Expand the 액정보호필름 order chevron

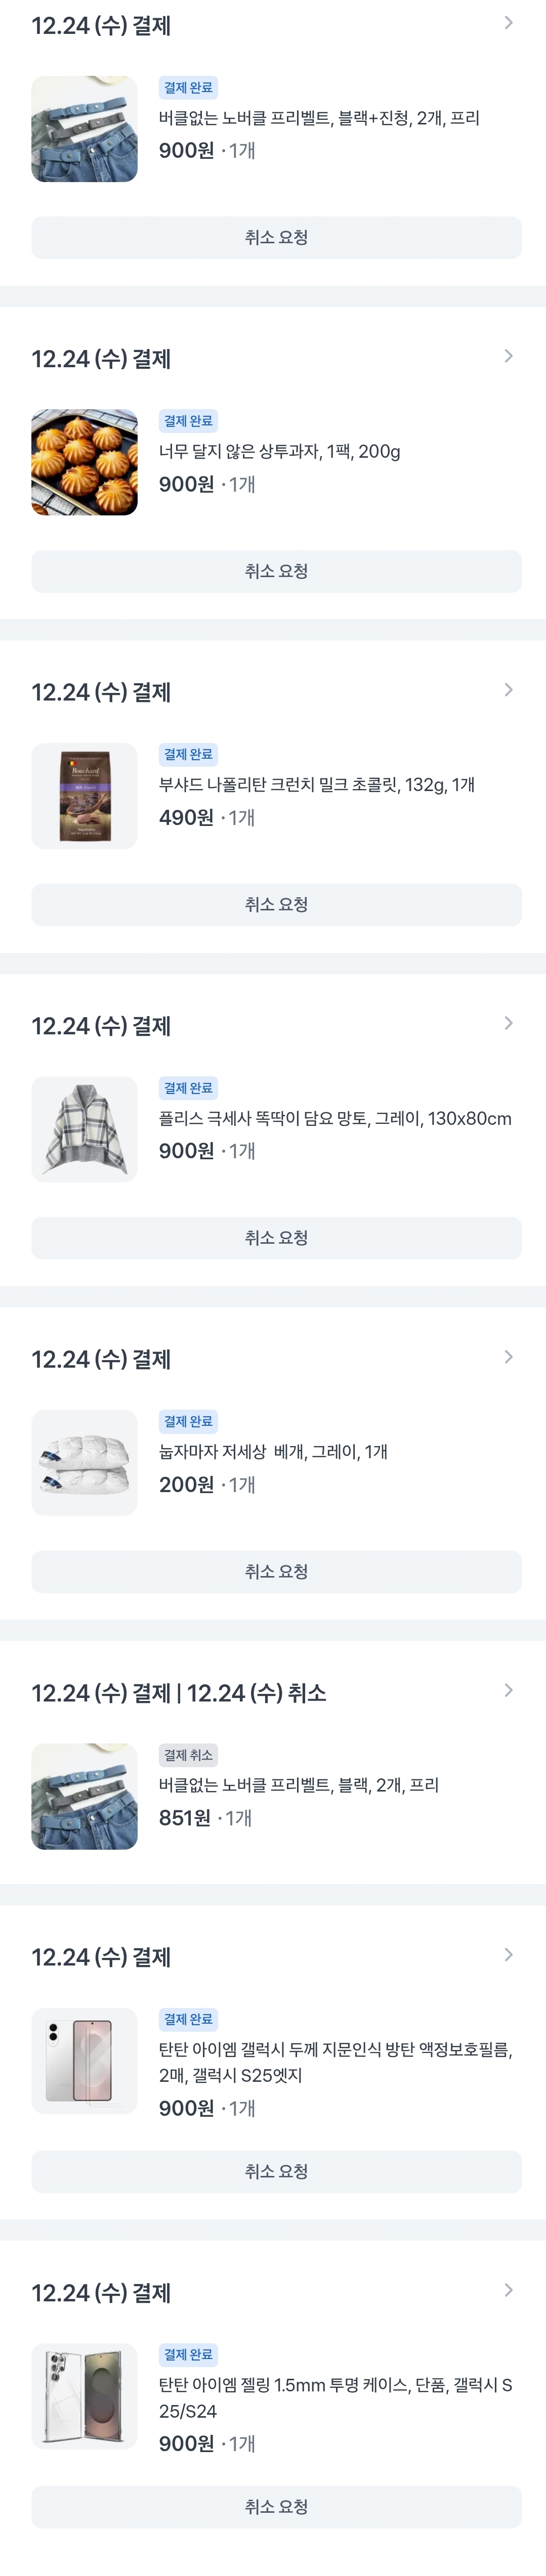508,1954
